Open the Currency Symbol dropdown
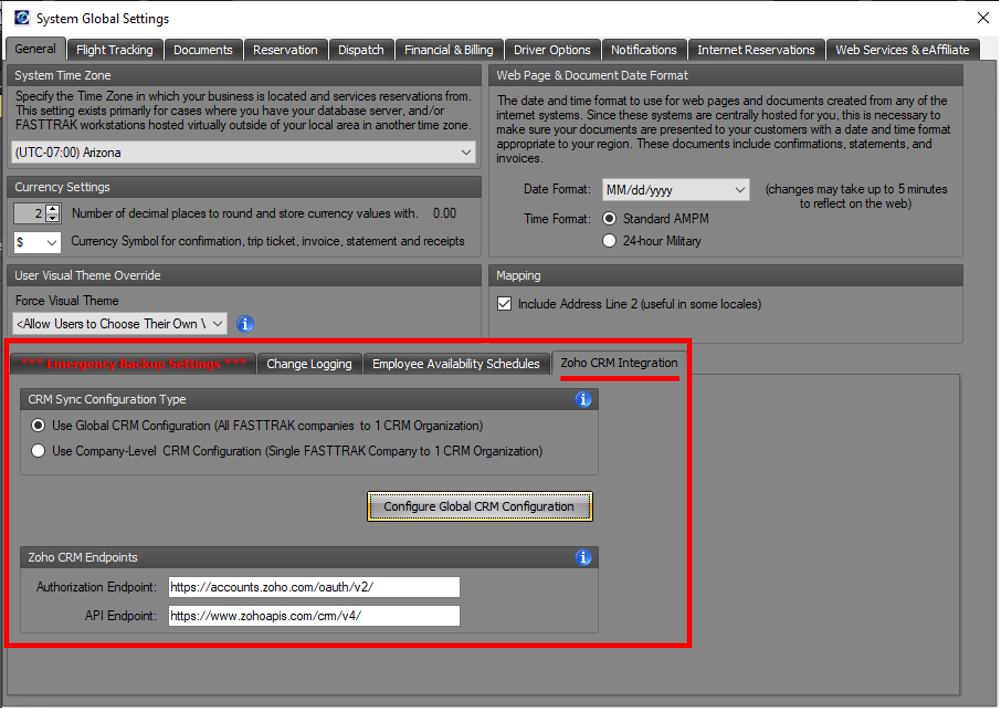 [x=37, y=242]
